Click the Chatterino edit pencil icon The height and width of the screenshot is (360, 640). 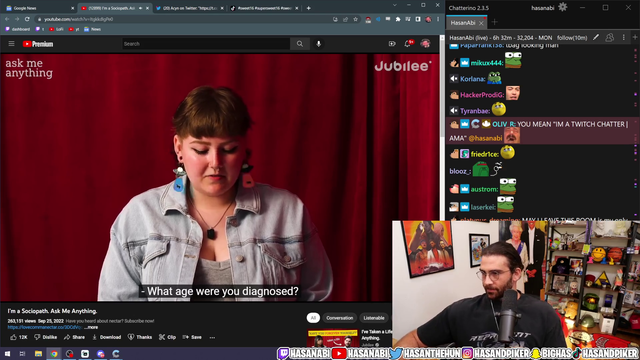coord(596,38)
